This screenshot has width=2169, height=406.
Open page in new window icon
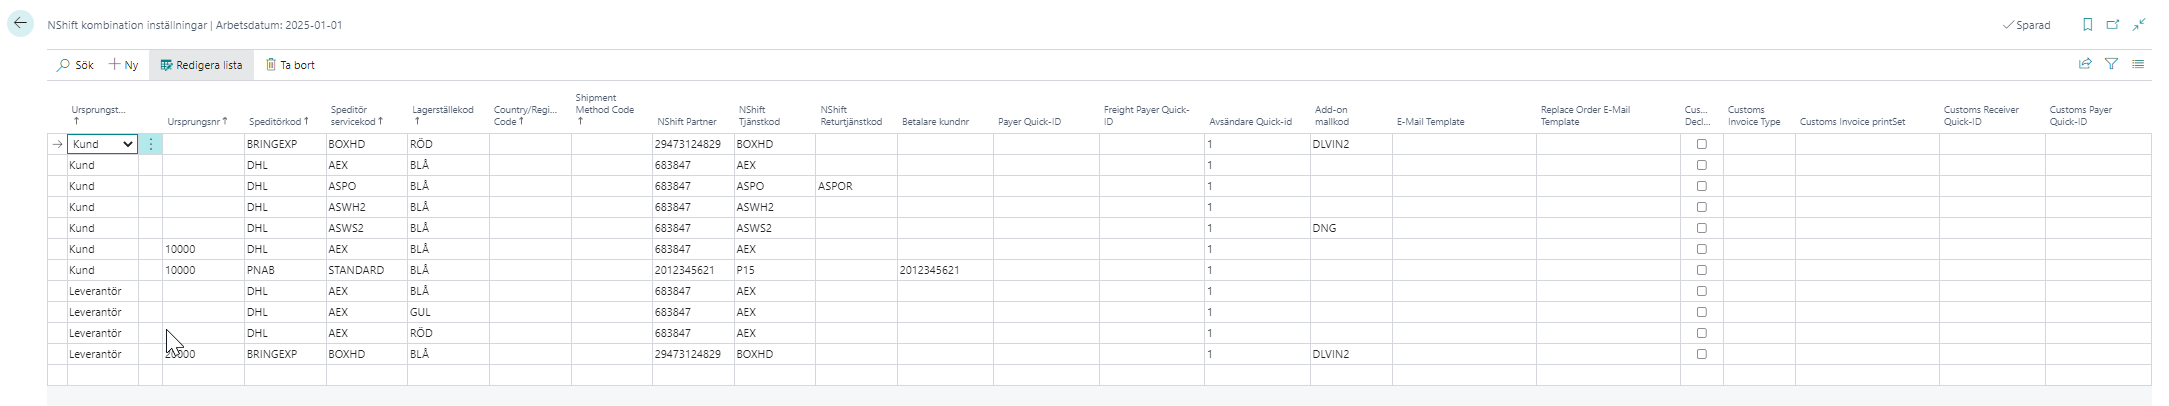2113,25
